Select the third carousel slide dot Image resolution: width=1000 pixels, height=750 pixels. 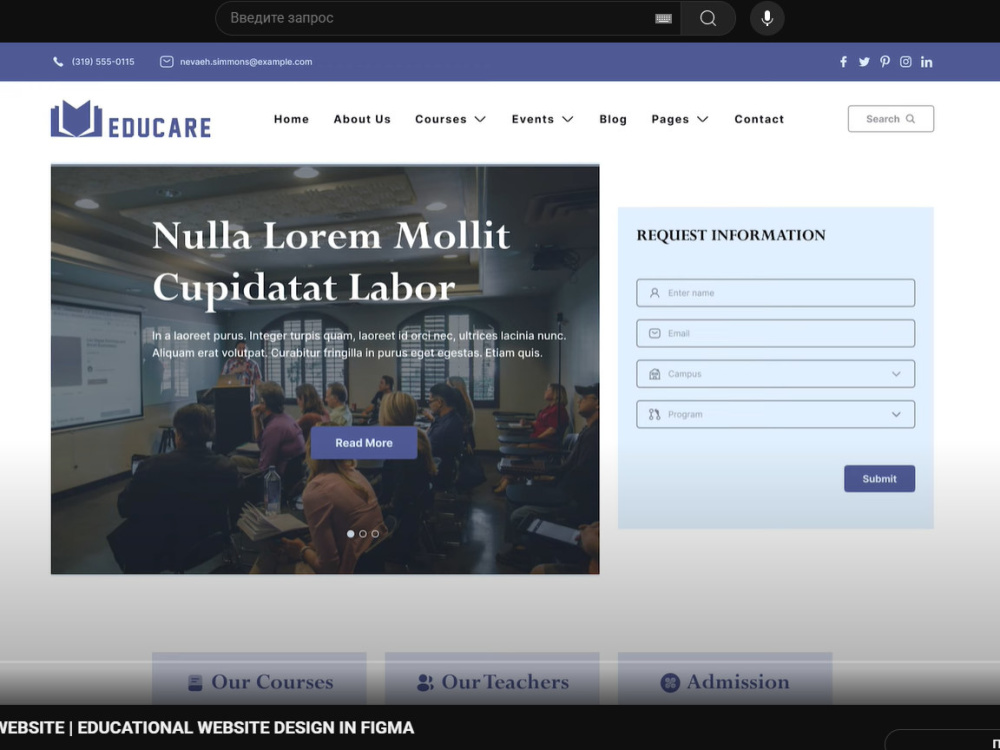375,534
